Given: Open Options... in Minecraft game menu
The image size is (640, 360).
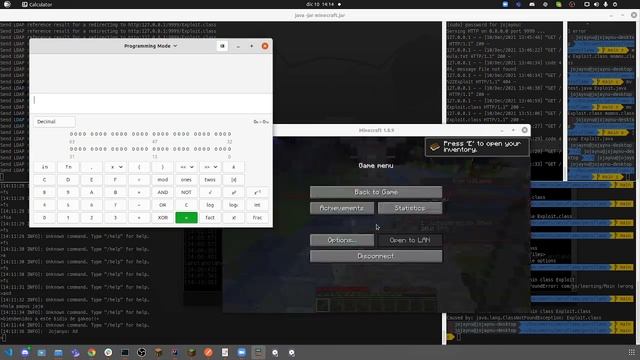Looking at the screenshot, I should tap(342, 240).
